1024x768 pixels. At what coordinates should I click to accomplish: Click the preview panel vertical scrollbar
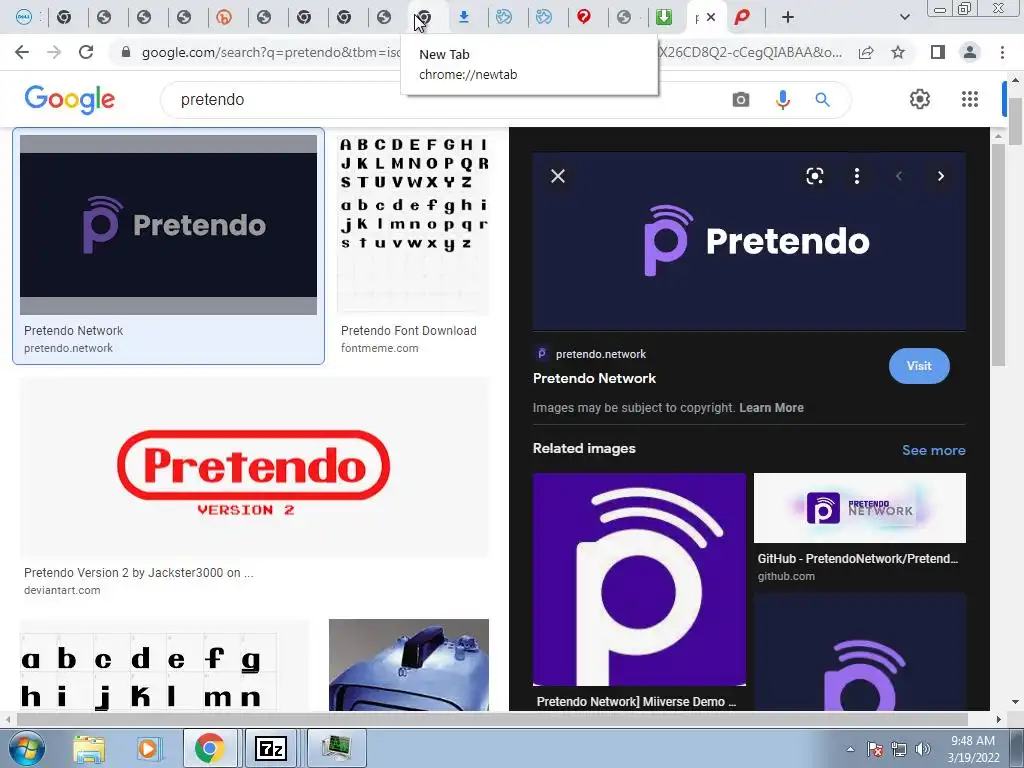(x=997, y=255)
